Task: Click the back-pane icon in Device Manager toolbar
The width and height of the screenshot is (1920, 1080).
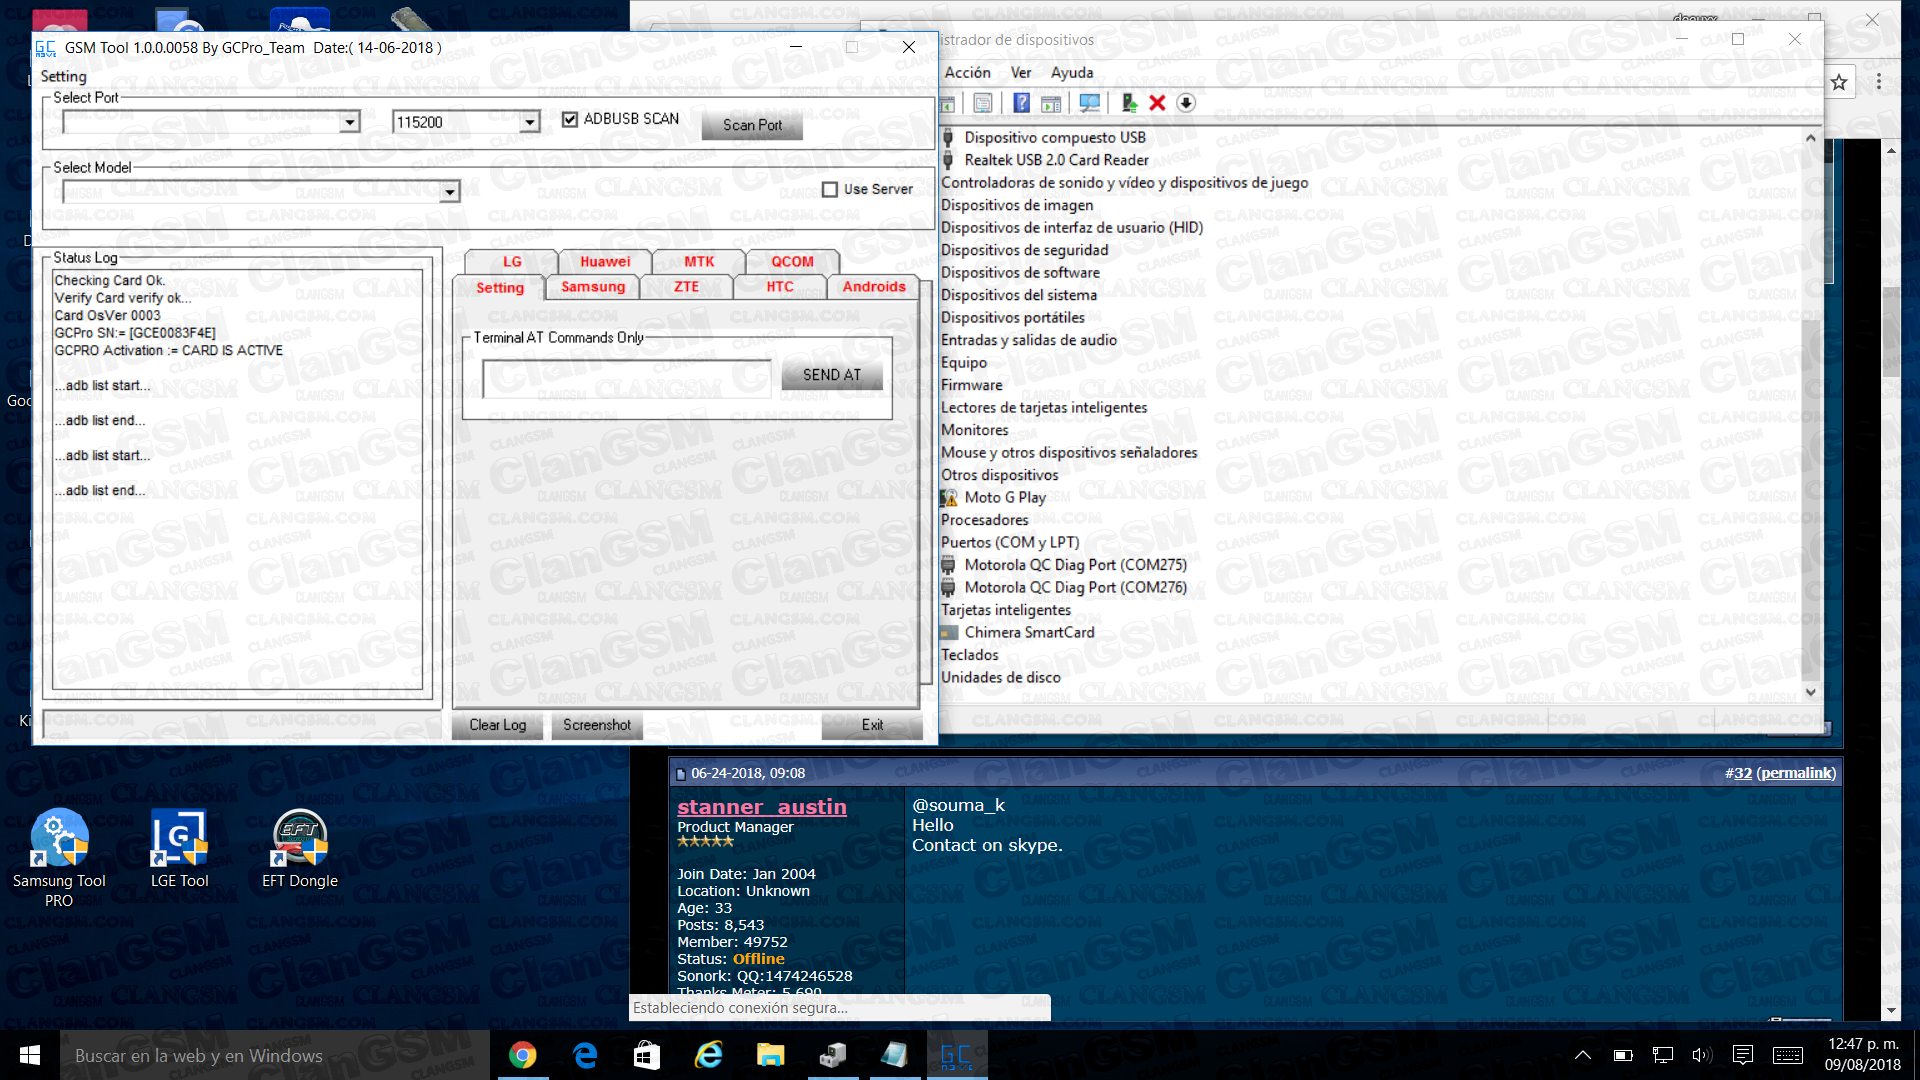Action: [x=948, y=103]
